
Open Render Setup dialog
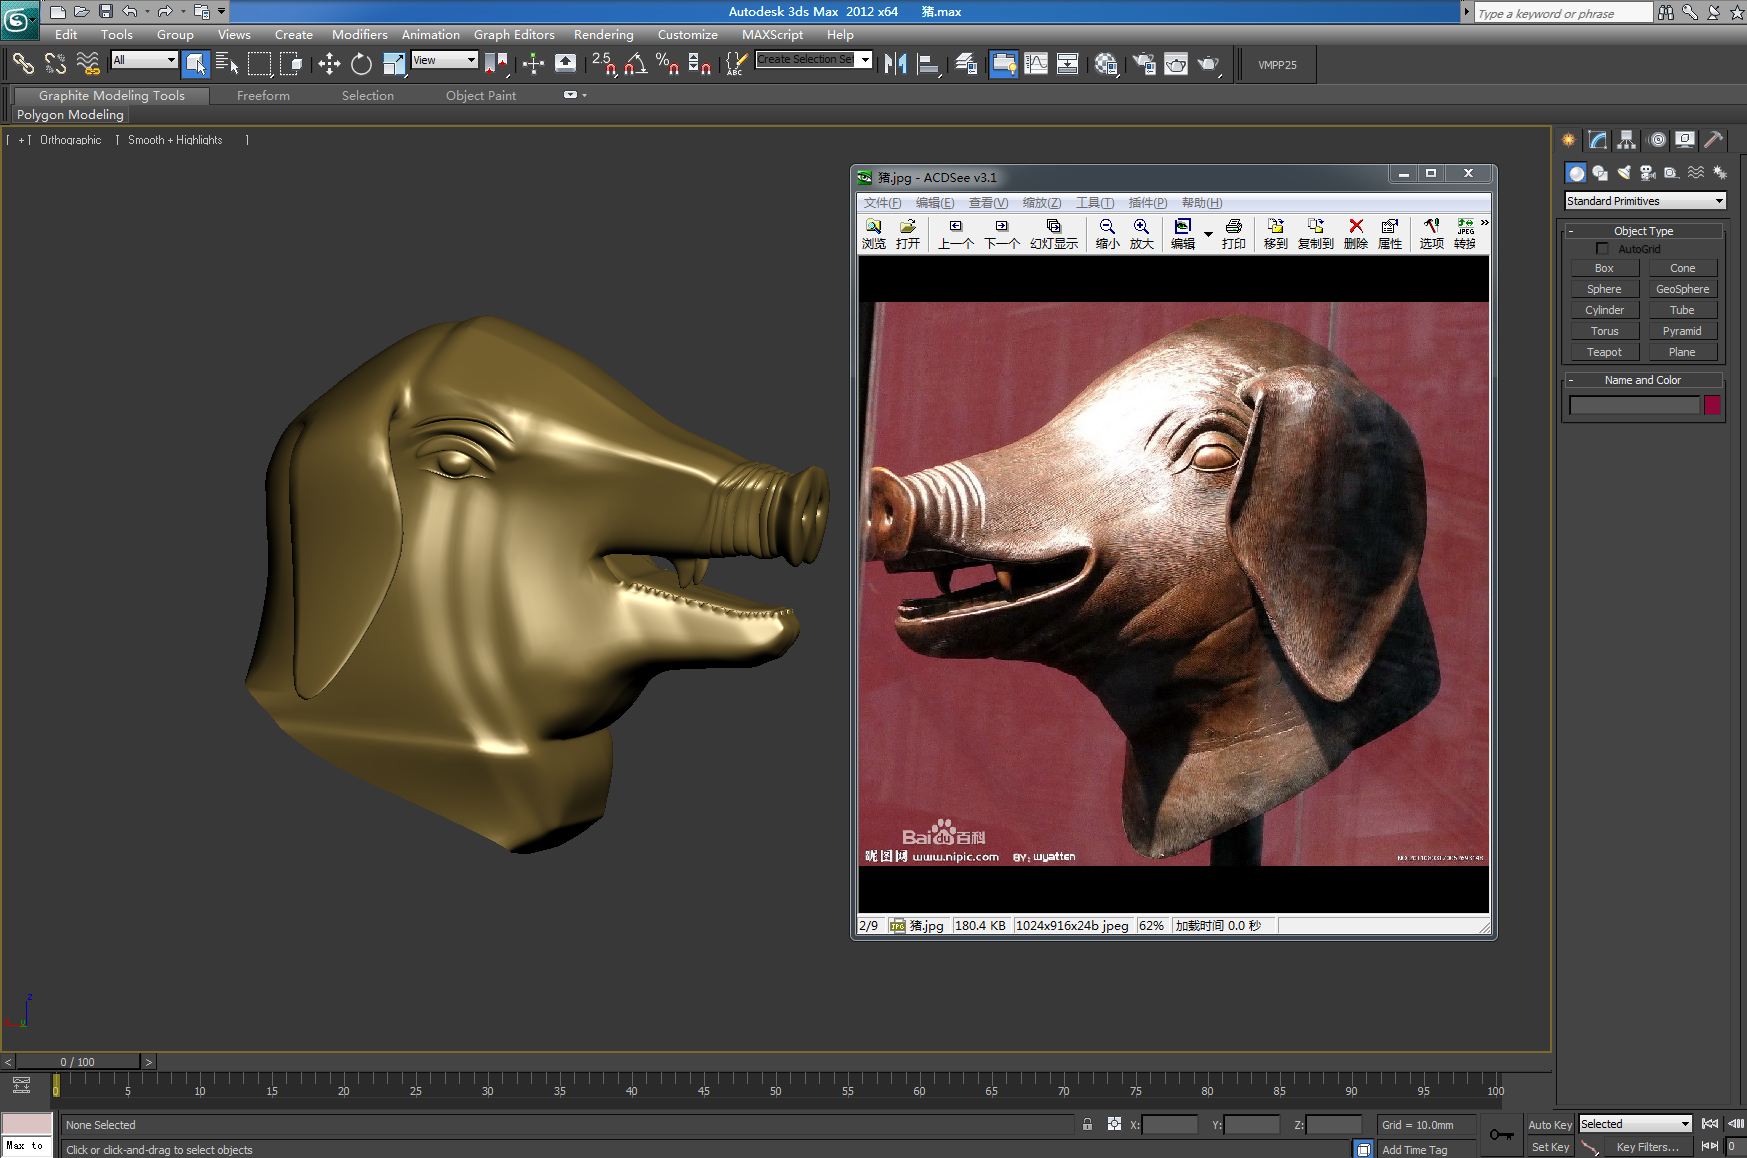[1144, 64]
